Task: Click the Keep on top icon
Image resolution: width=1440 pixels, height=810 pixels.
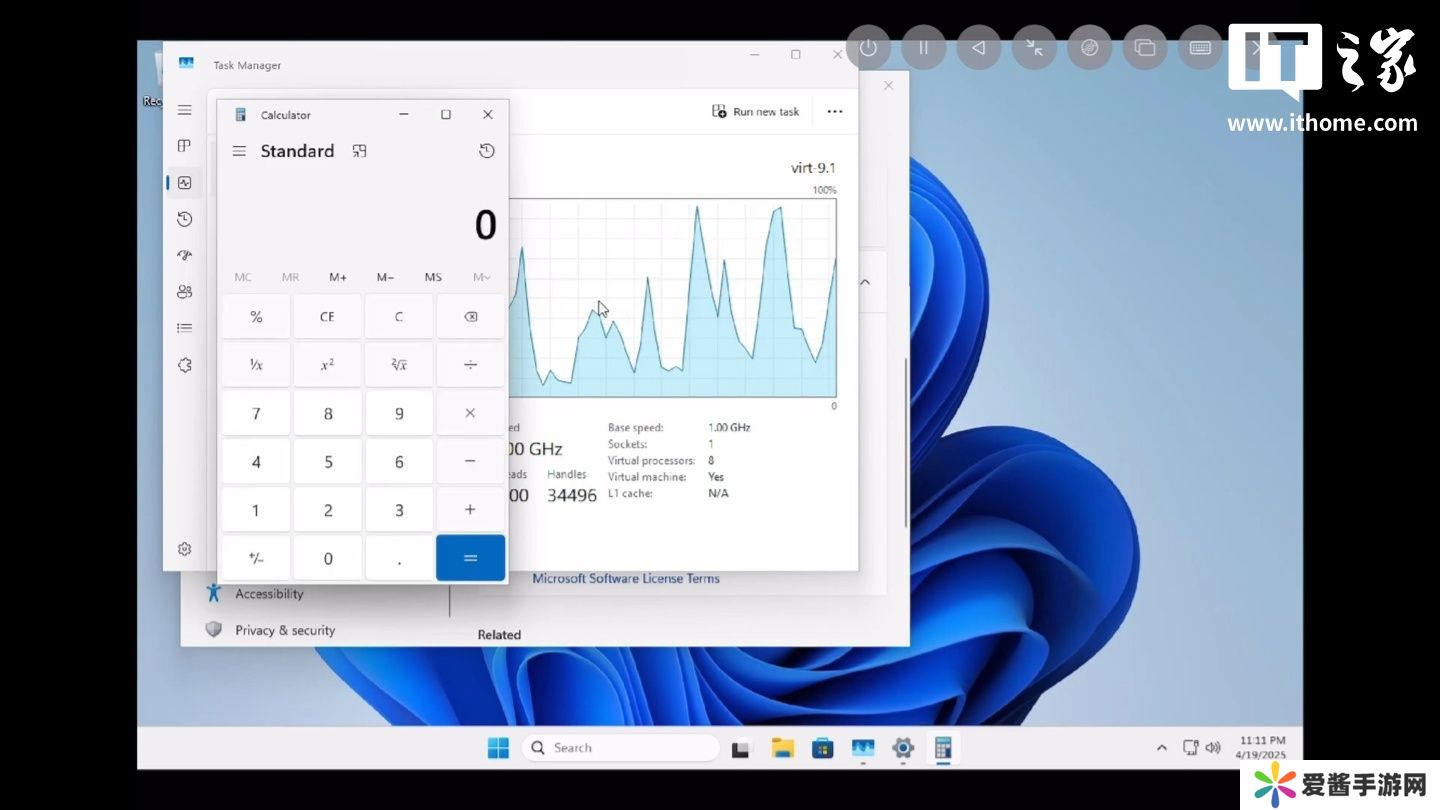Action: 360,151
